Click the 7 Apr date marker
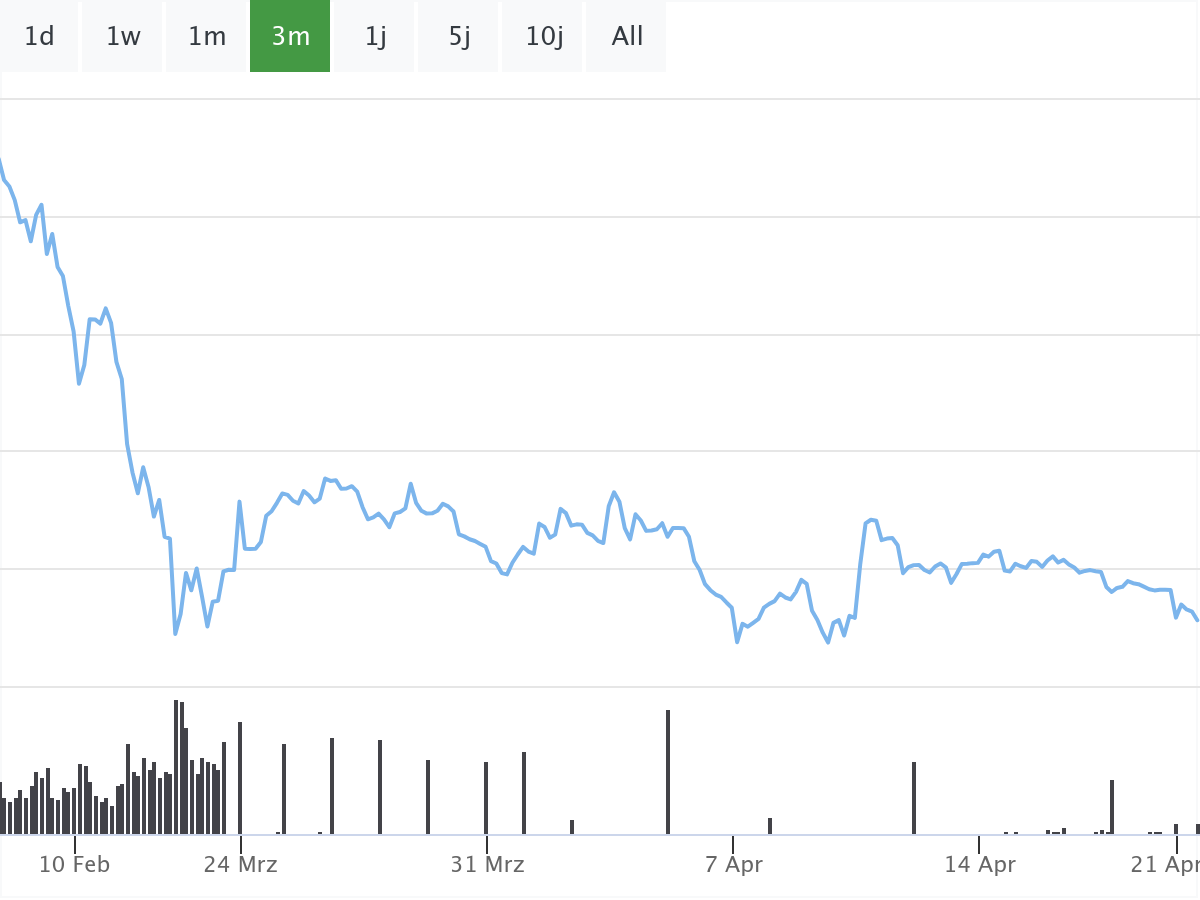The image size is (1200, 900). [733, 865]
